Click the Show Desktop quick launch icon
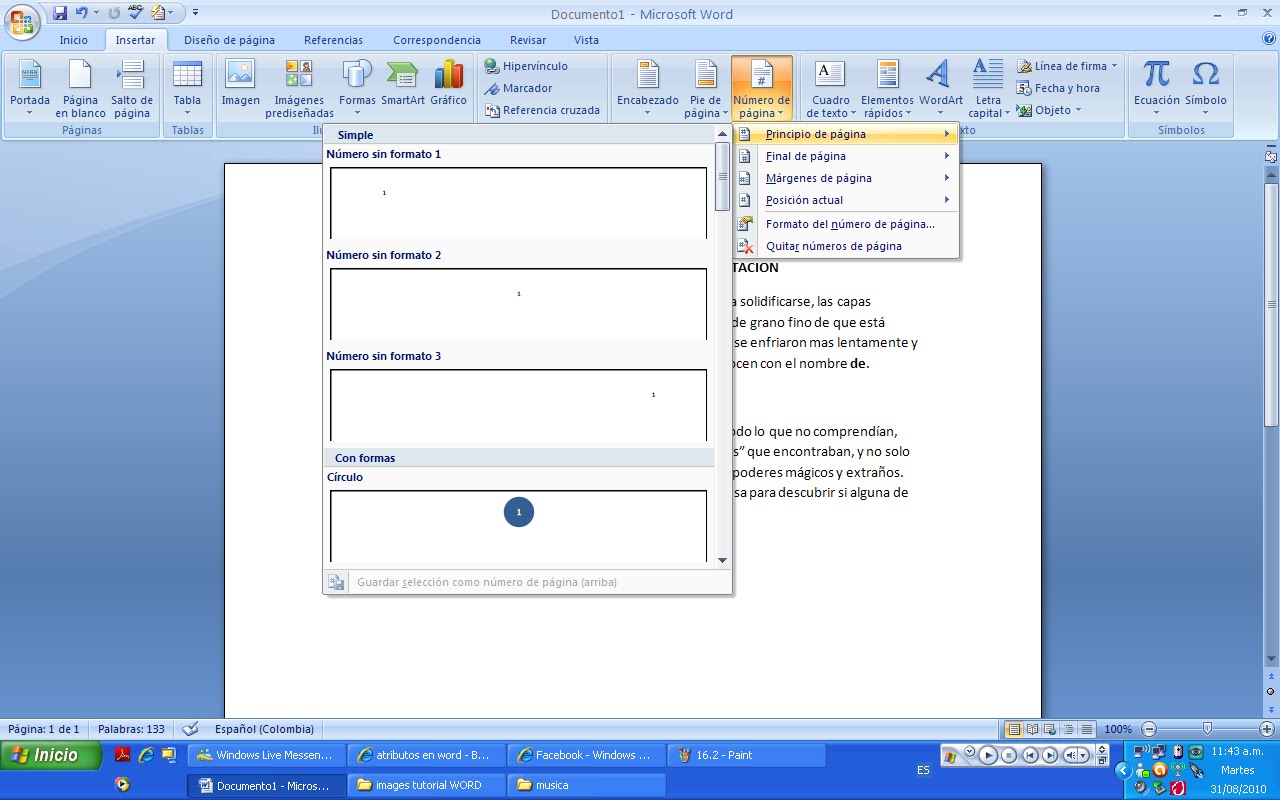Image resolution: width=1280 pixels, height=800 pixels. [x=169, y=755]
